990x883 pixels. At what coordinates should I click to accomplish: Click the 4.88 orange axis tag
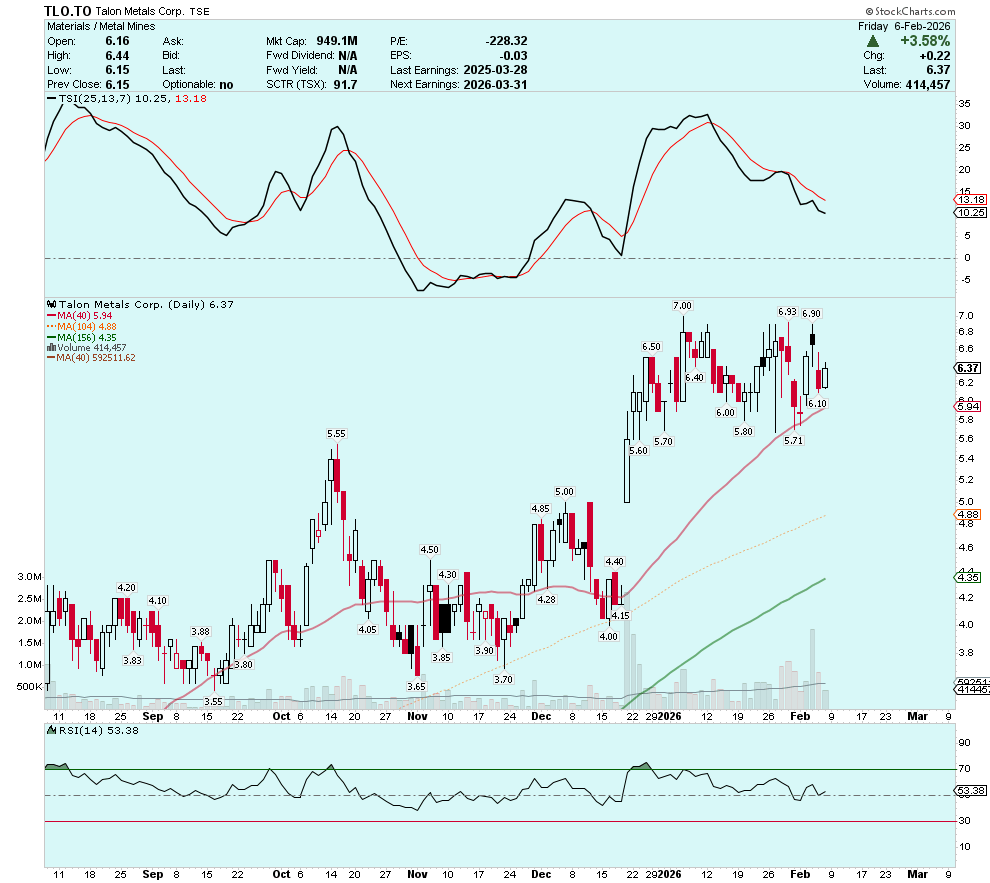(969, 514)
